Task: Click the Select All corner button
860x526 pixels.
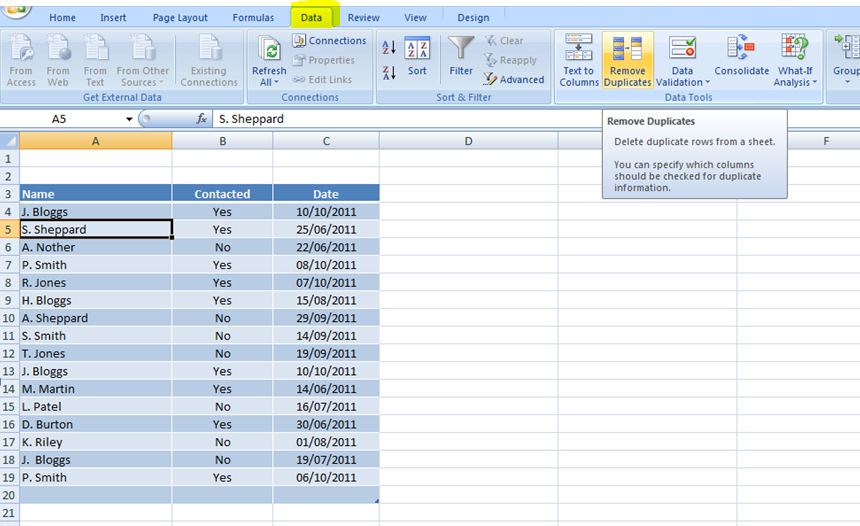Action: [x=9, y=141]
